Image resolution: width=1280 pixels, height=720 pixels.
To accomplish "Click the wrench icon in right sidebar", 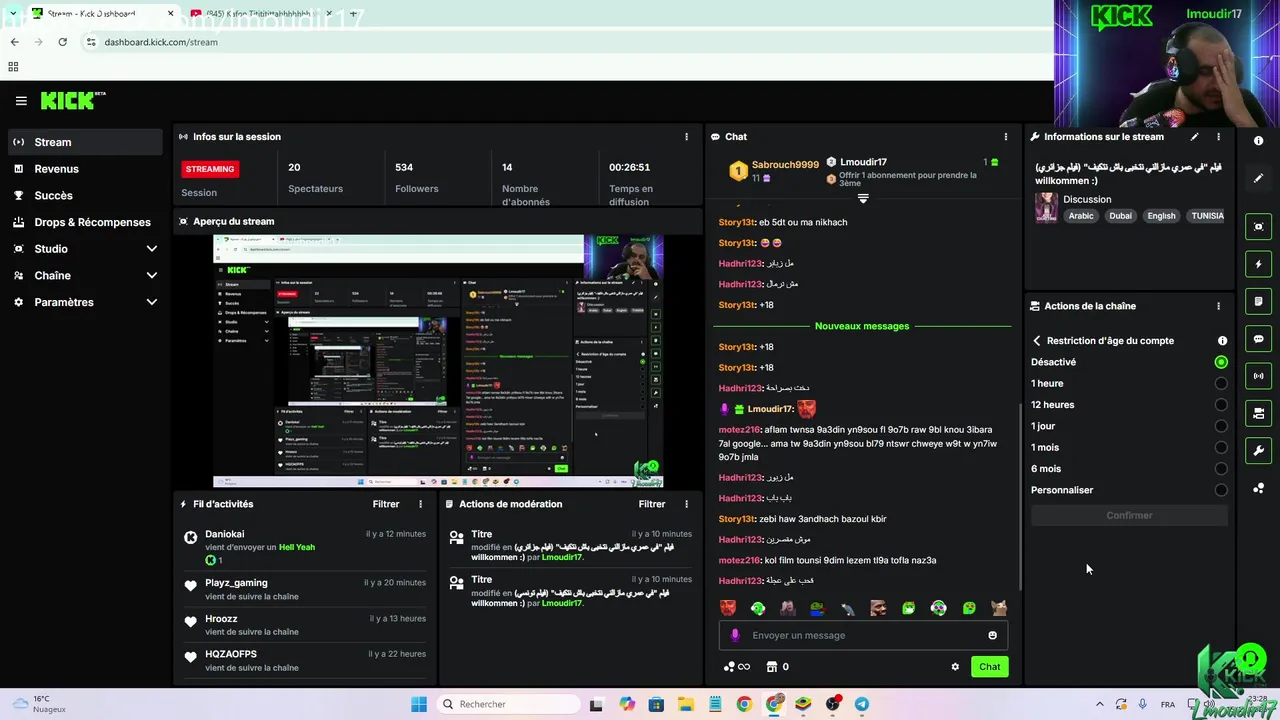I will point(1259,450).
